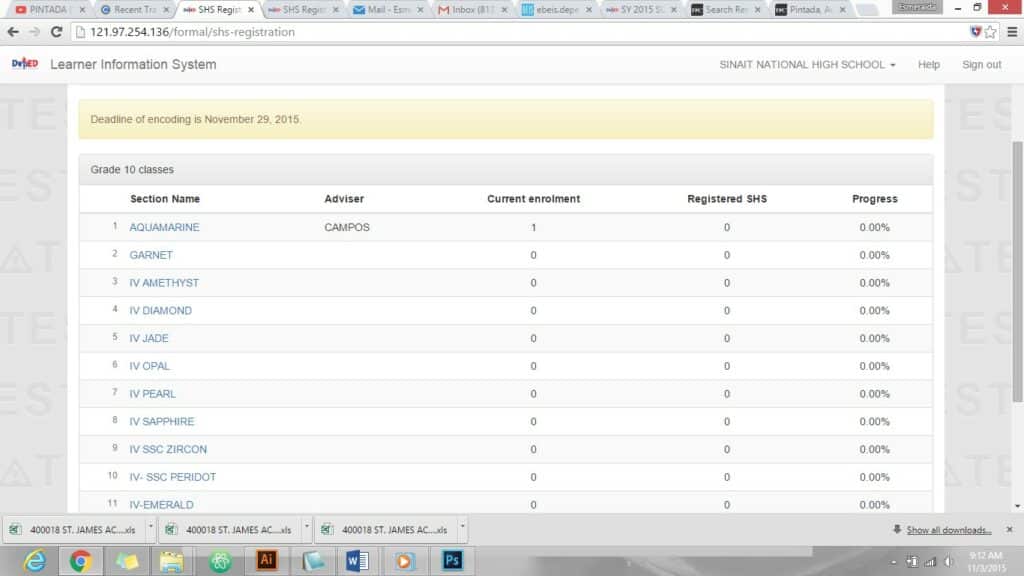Switch to the Gmail Inbox tab
Image resolution: width=1024 pixels, height=576 pixels.
[470, 10]
